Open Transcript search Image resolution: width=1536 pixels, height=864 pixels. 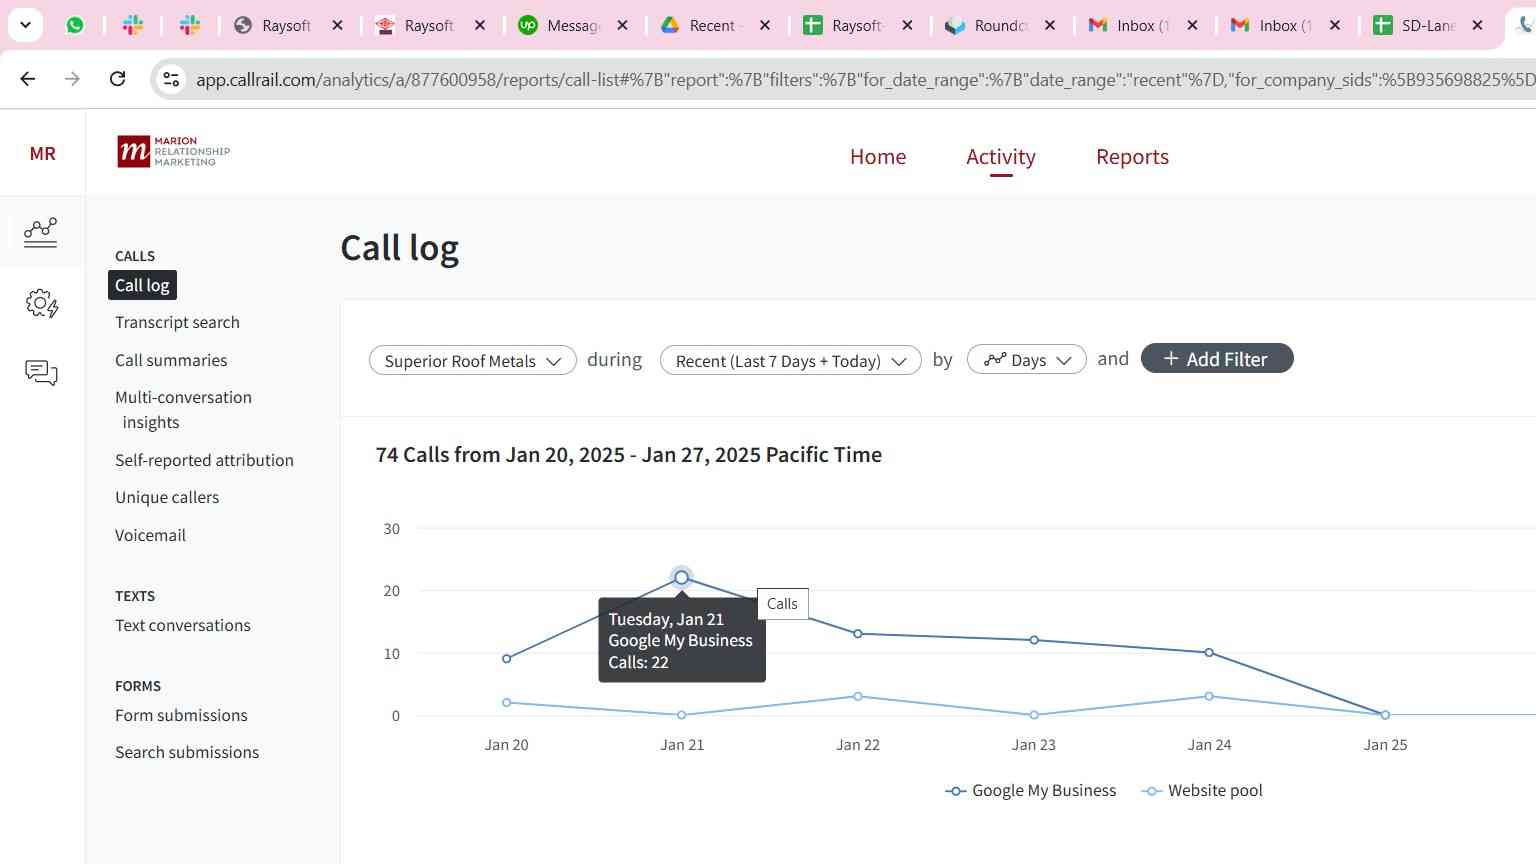(x=177, y=322)
